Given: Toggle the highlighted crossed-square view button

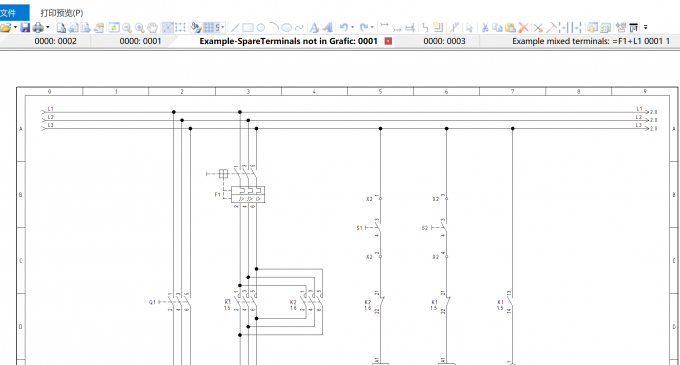Looking at the screenshot, I should pyautogui.click(x=167, y=28).
